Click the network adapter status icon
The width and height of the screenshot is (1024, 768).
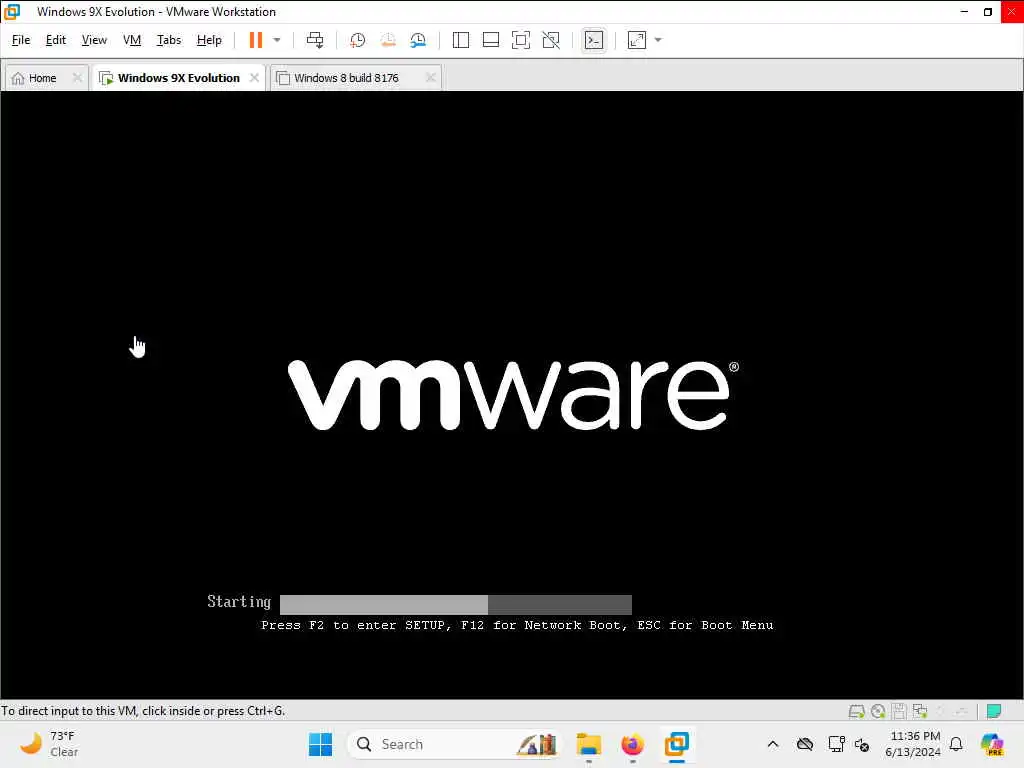click(920, 711)
